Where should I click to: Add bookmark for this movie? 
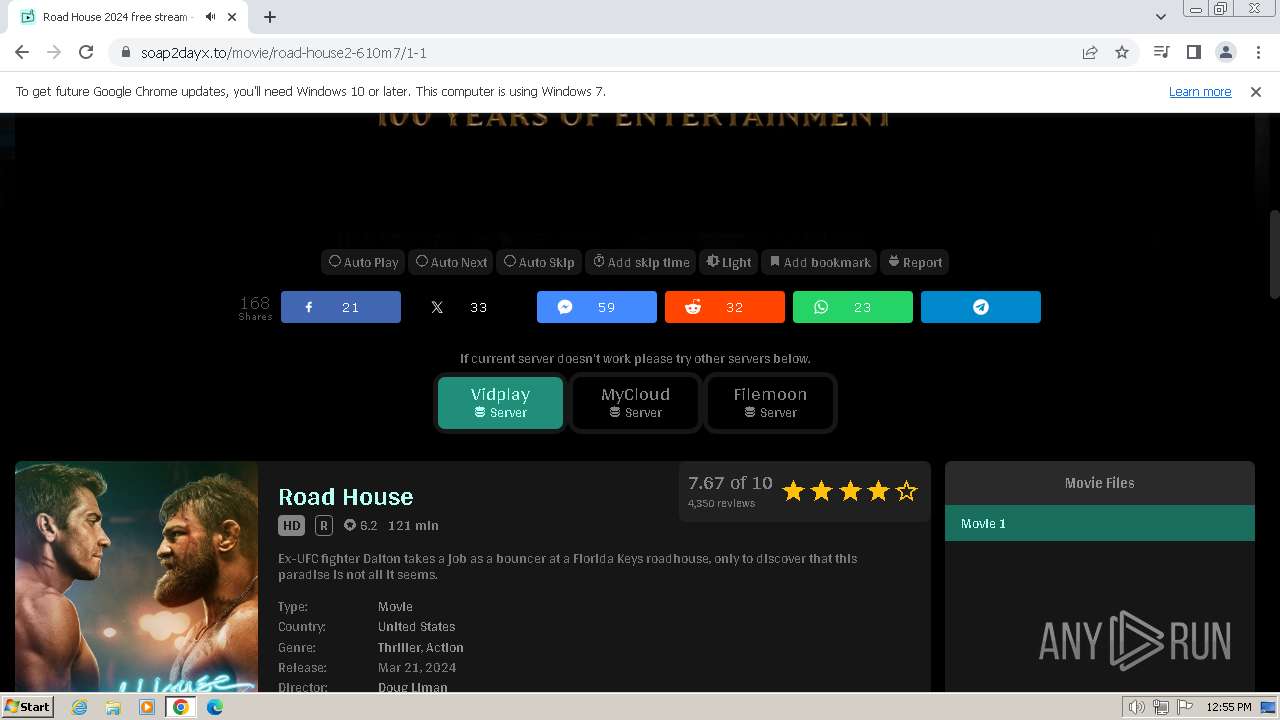[820, 262]
